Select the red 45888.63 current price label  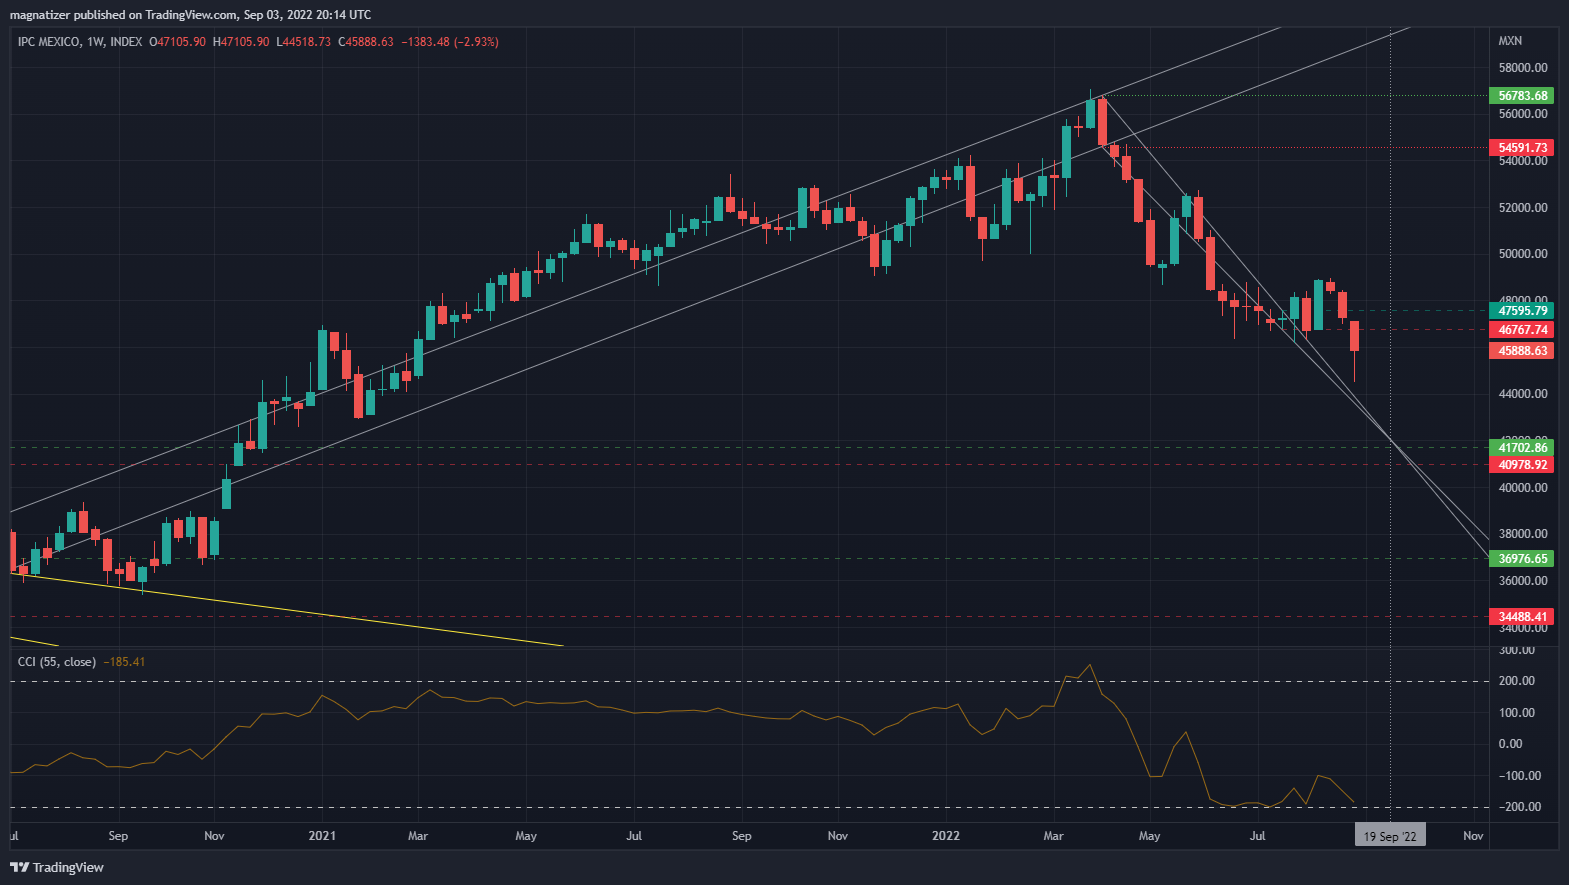(1522, 351)
